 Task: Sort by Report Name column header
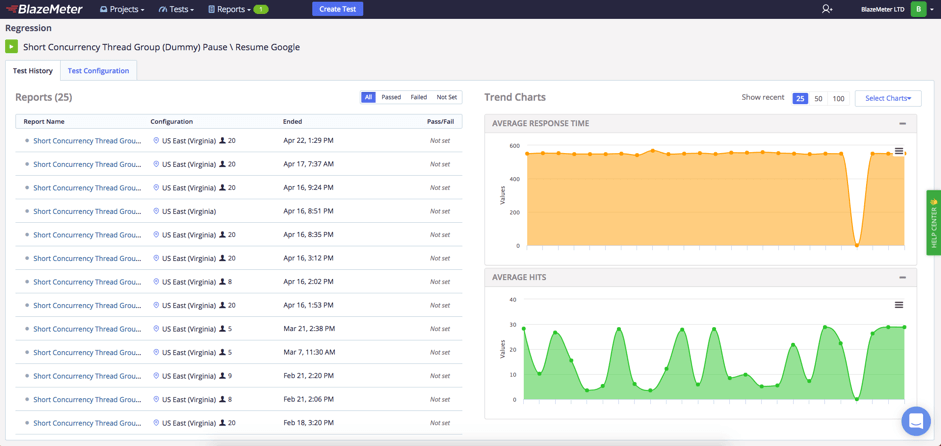pyautogui.click(x=44, y=121)
